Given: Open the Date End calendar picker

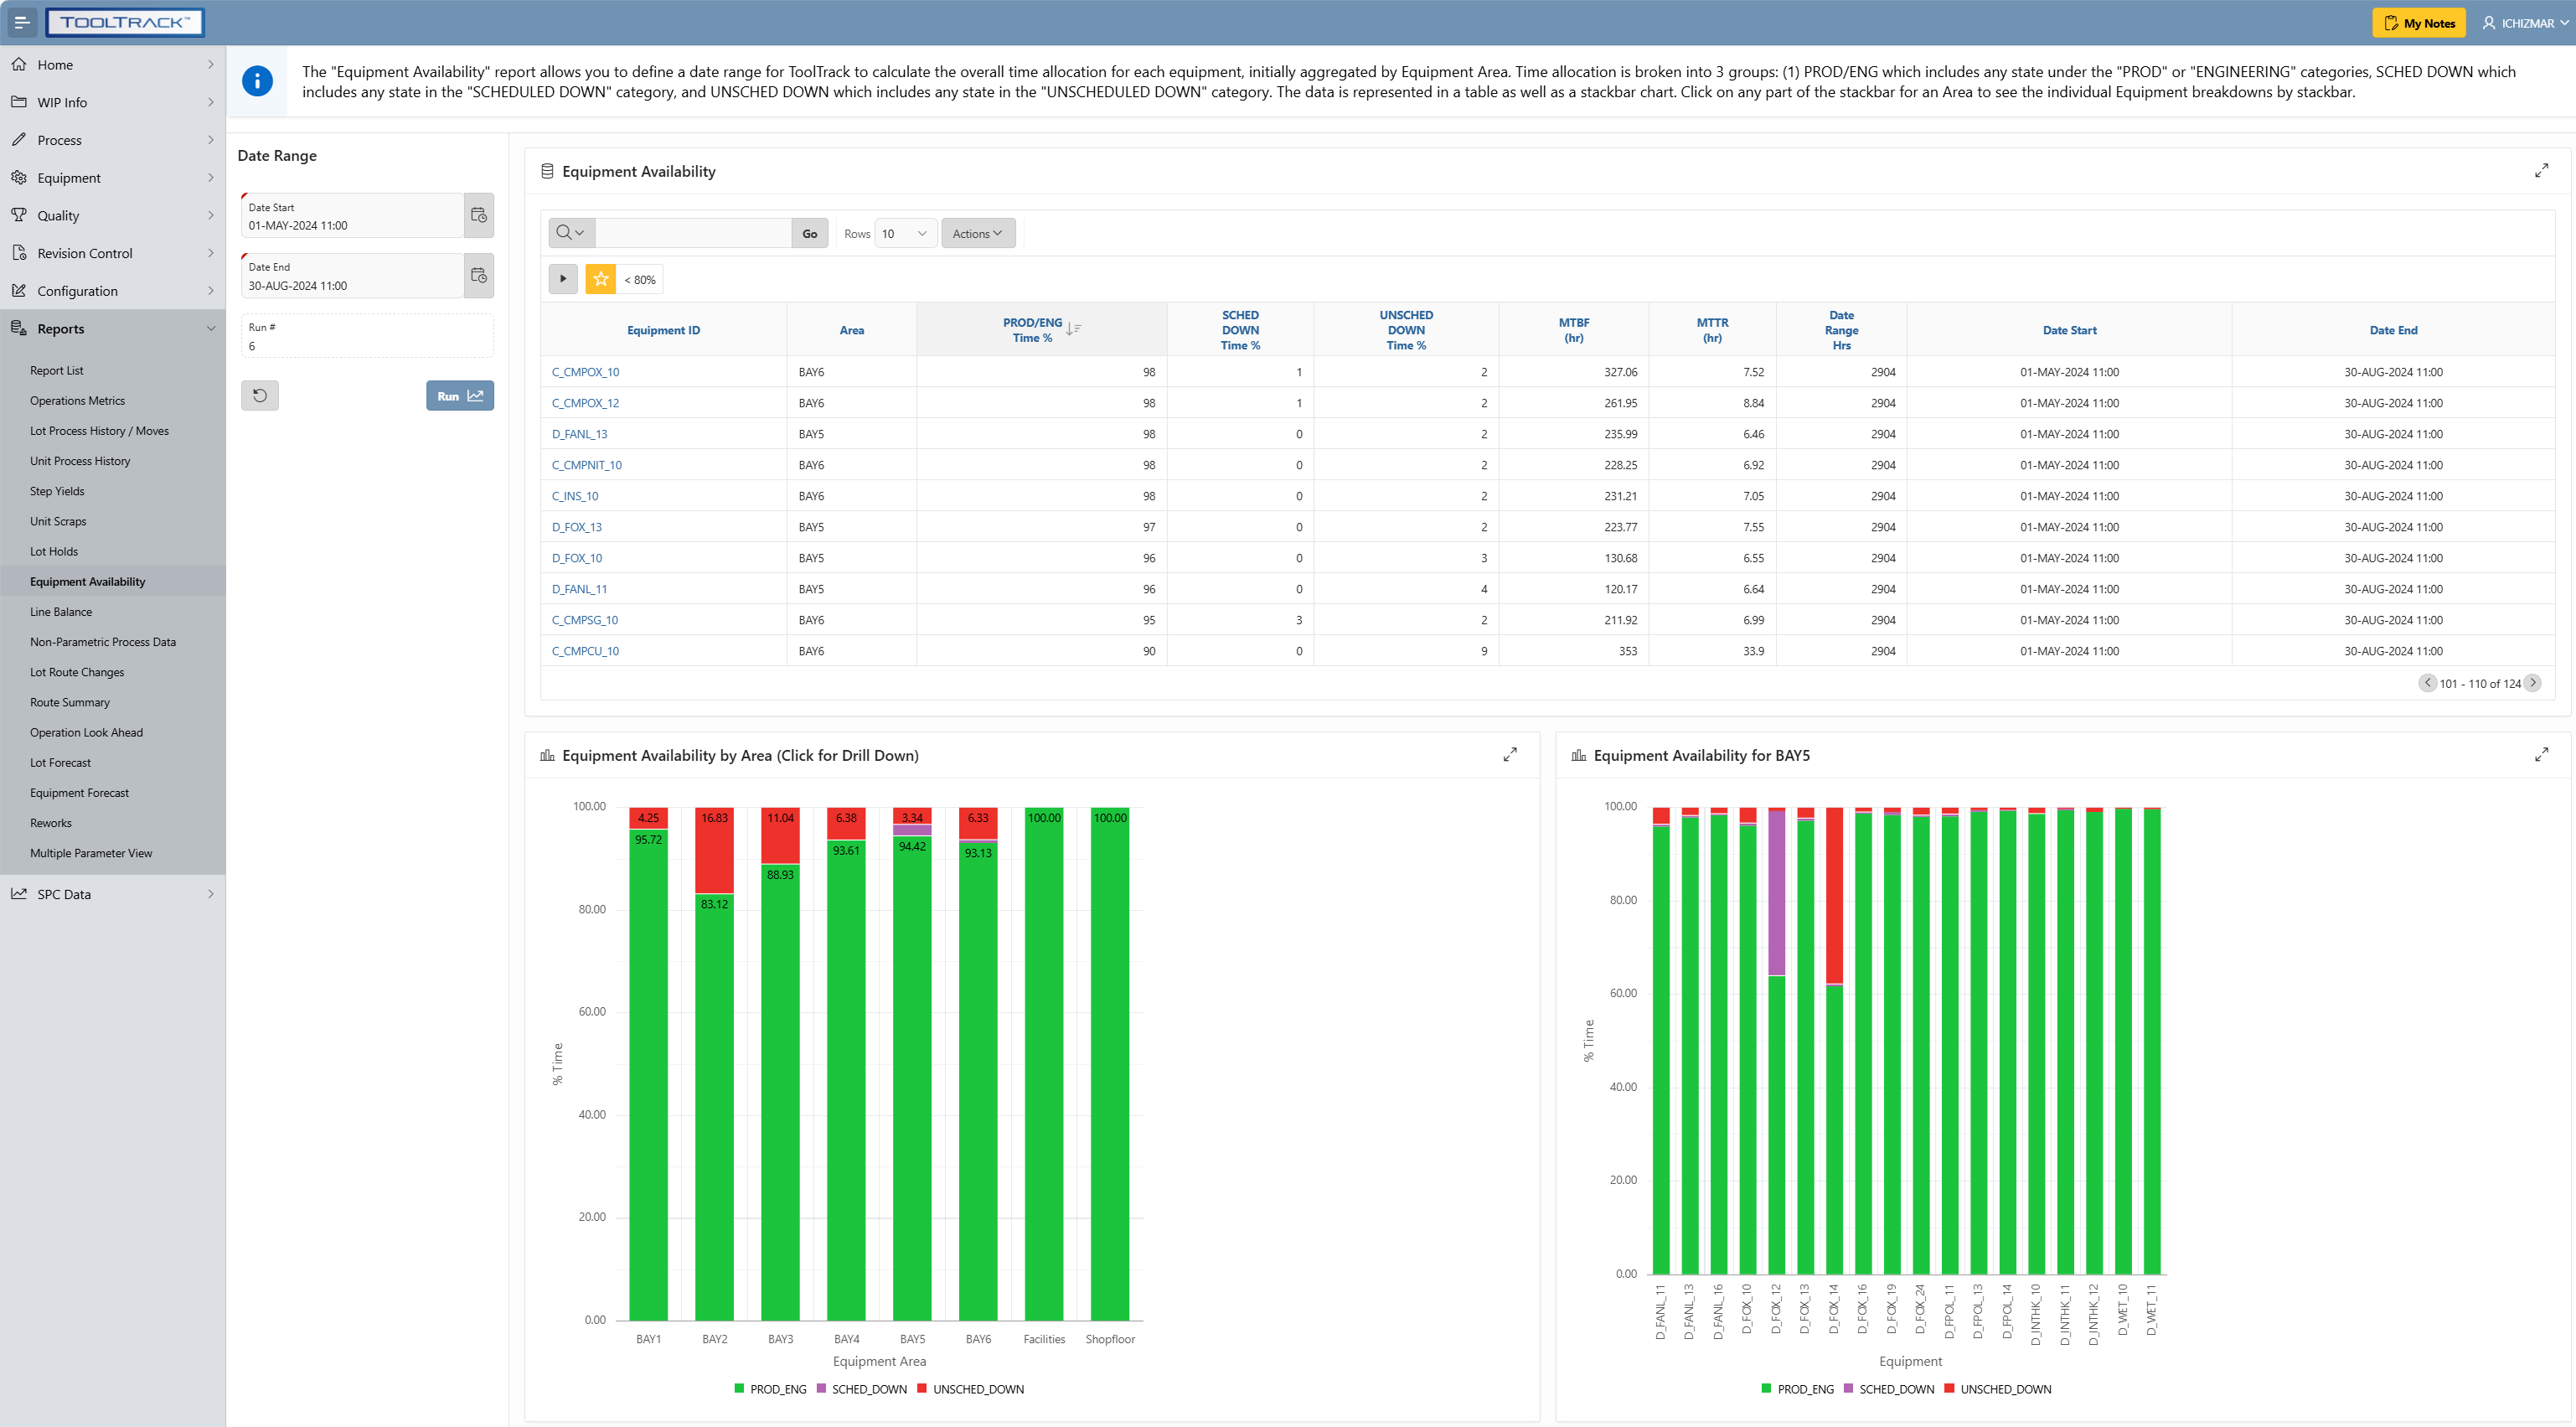Looking at the screenshot, I should 479,276.
